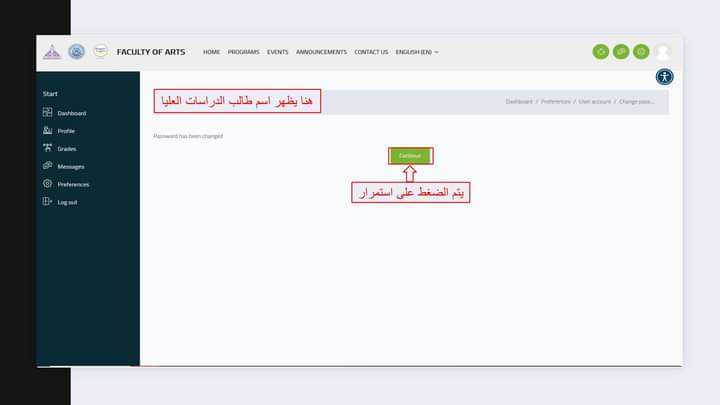
Task: Open Grades icon in the sidebar
Action: coord(47,148)
